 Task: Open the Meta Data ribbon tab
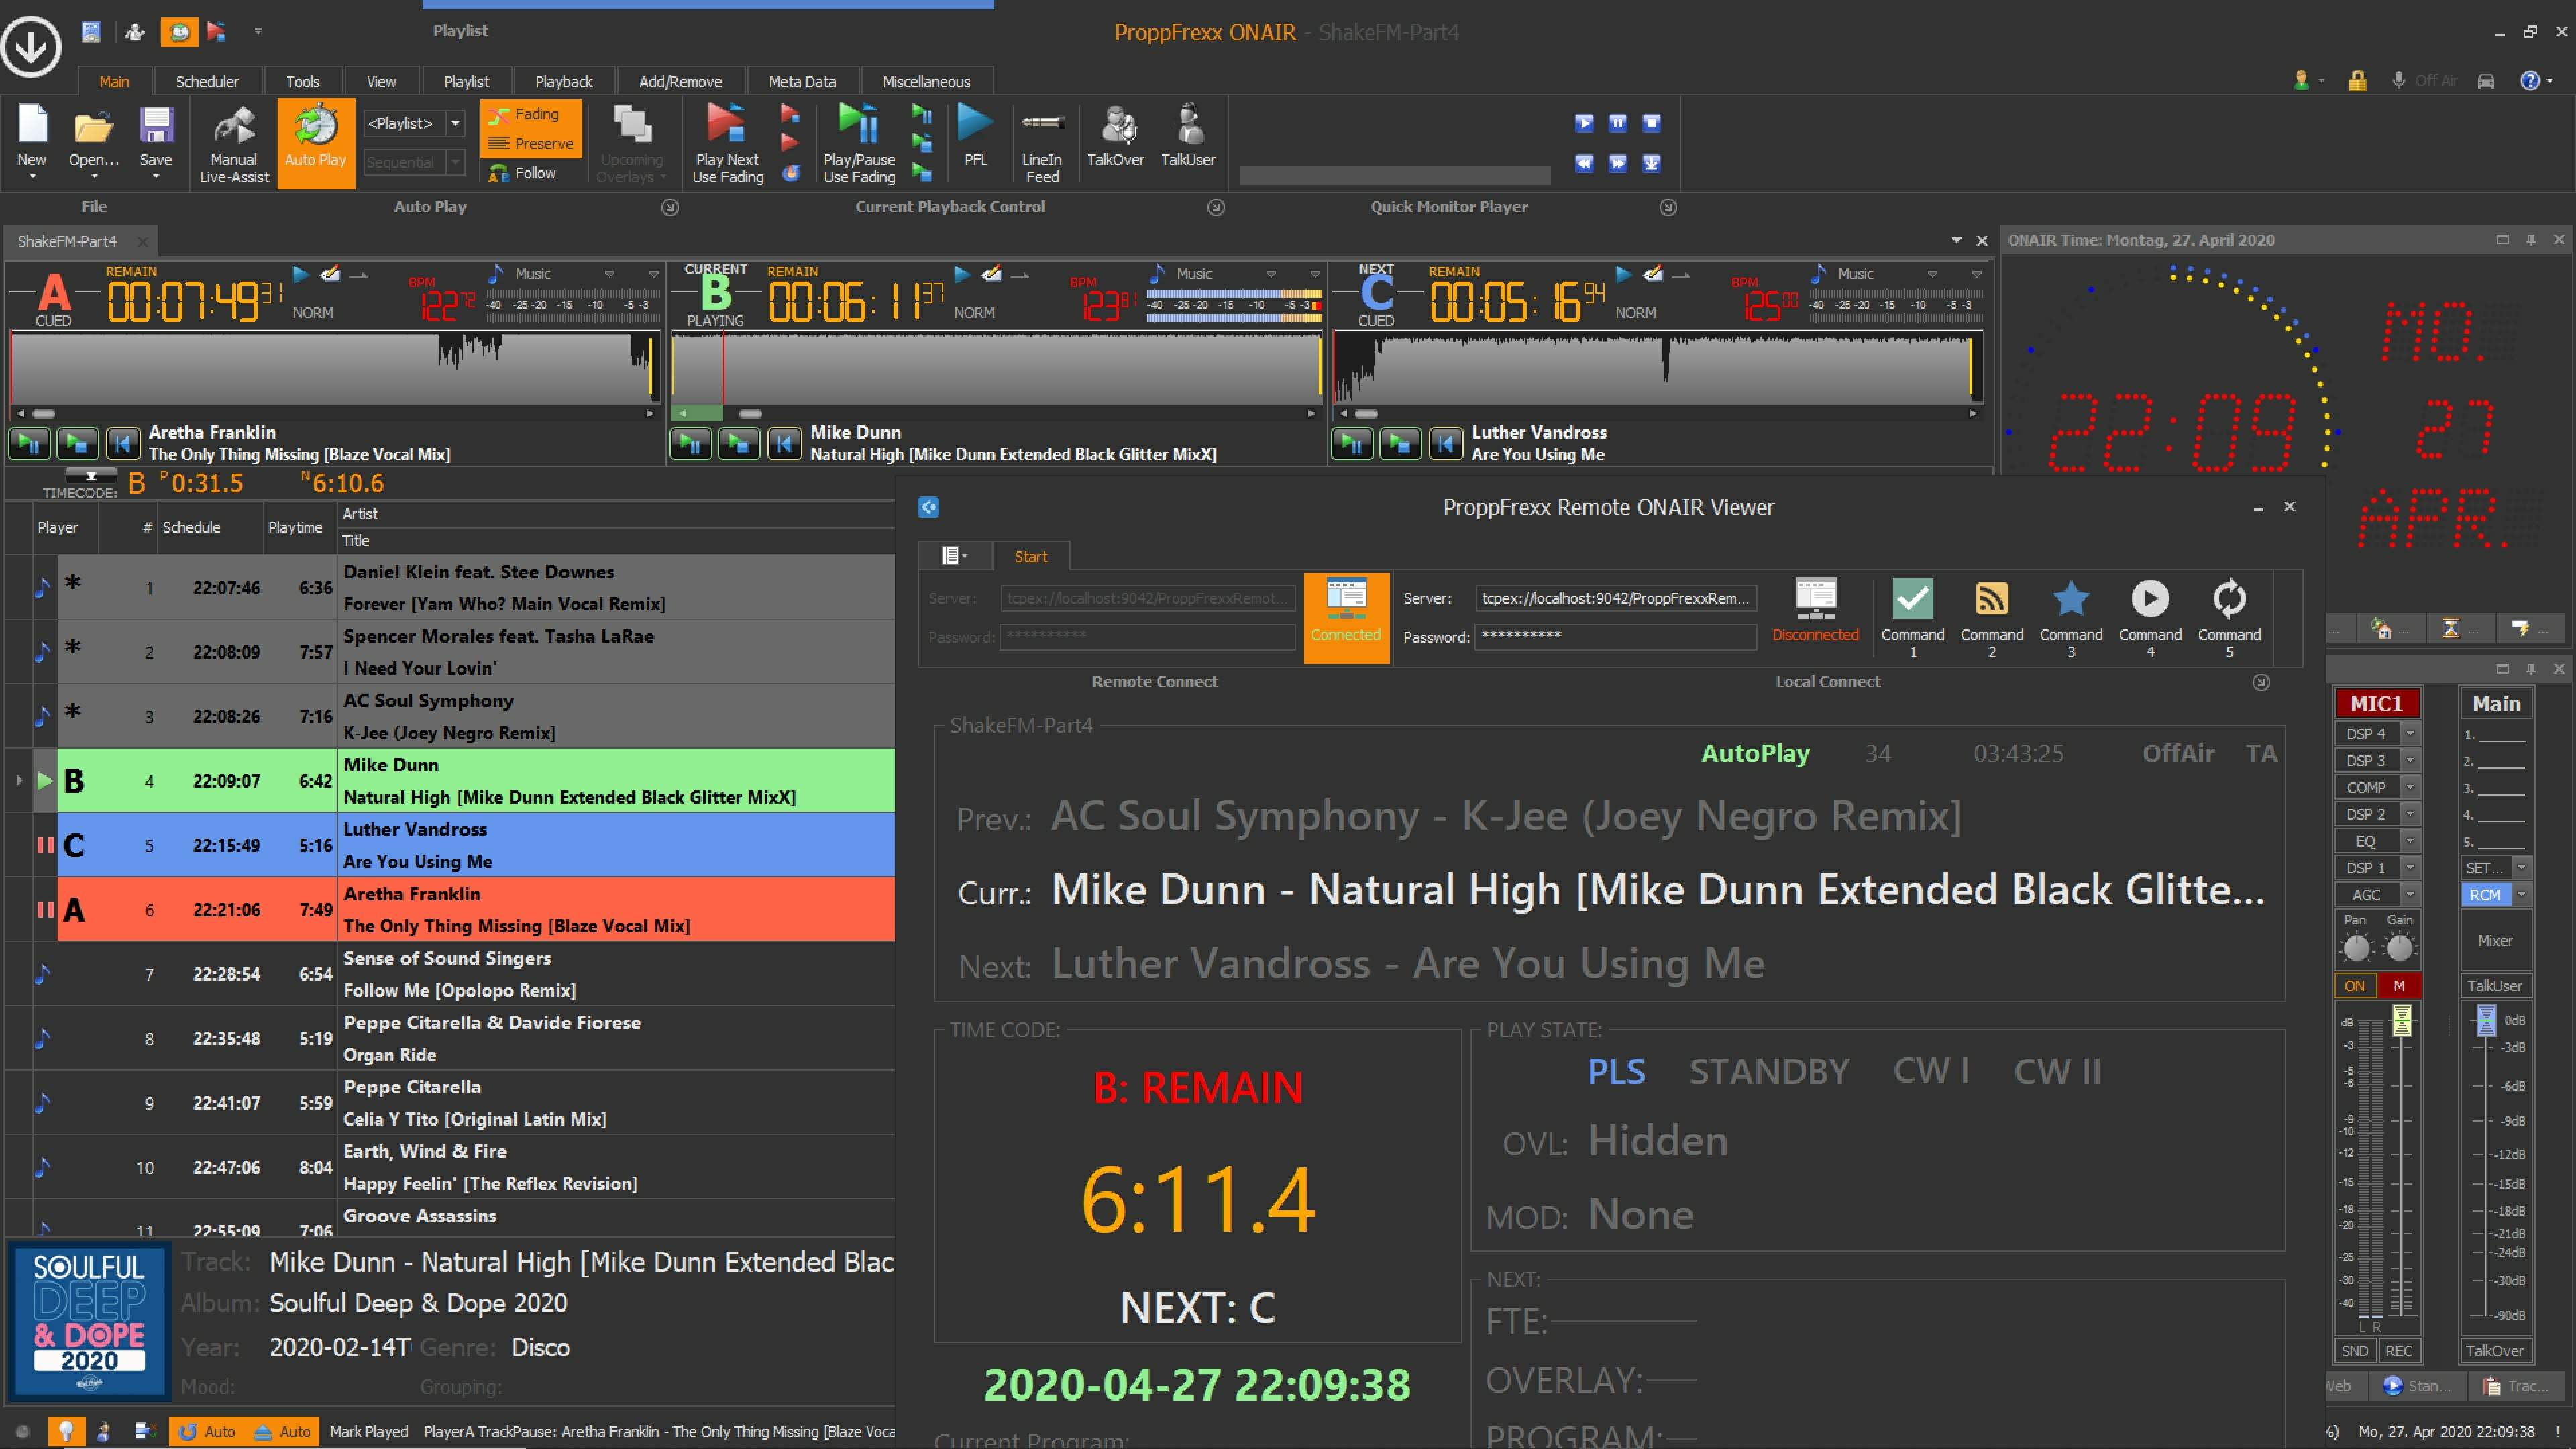pos(801,82)
